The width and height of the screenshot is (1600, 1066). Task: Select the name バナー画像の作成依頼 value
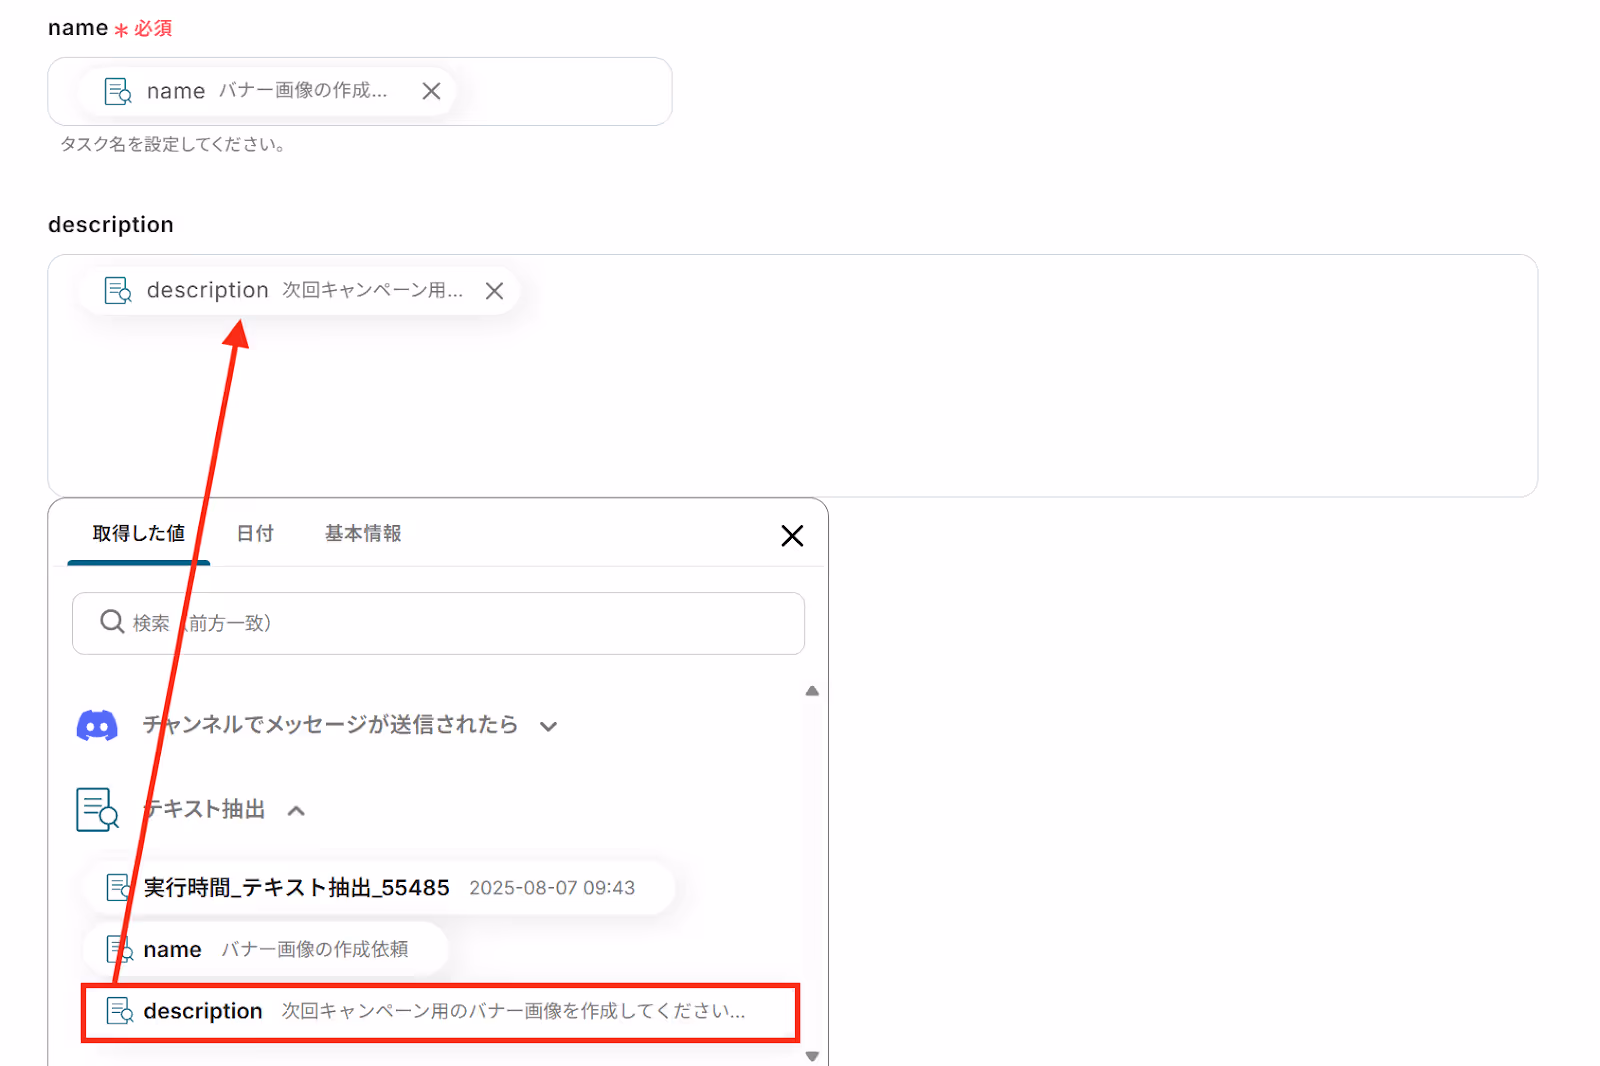(x=266, y=949)
